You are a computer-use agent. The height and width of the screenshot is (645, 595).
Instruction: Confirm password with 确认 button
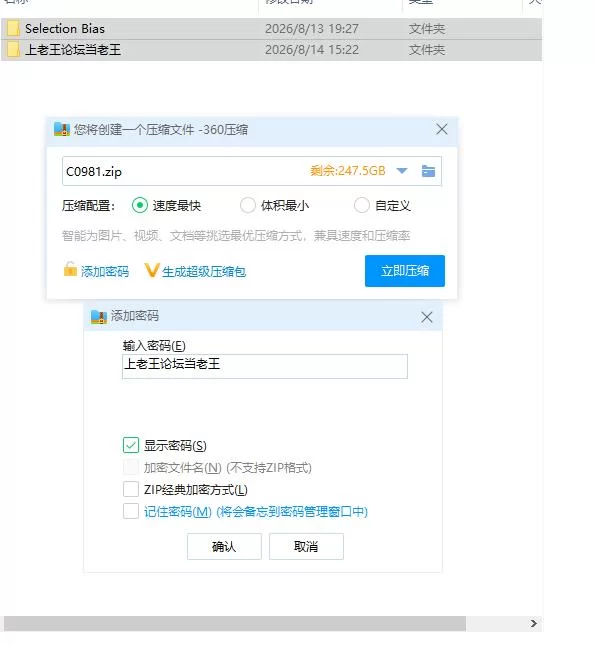click(224, 546)
